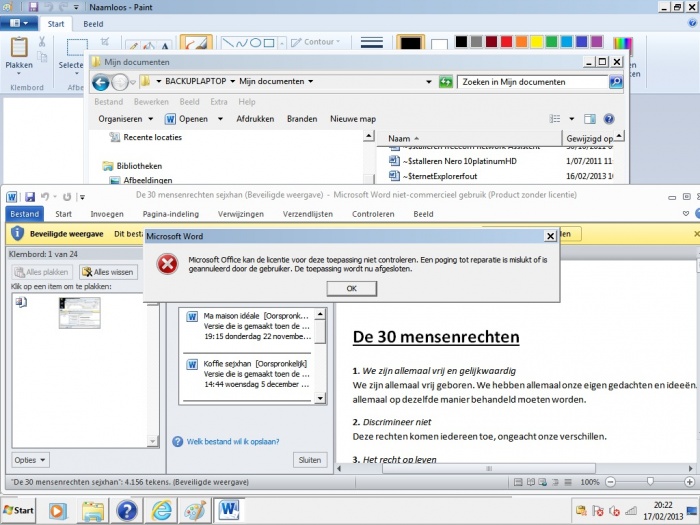The height and width of the screenshot is (525, 700).
Task: Select file ~$stalleren Nero 10platinumHD
Action: click(x=459, y=161)
